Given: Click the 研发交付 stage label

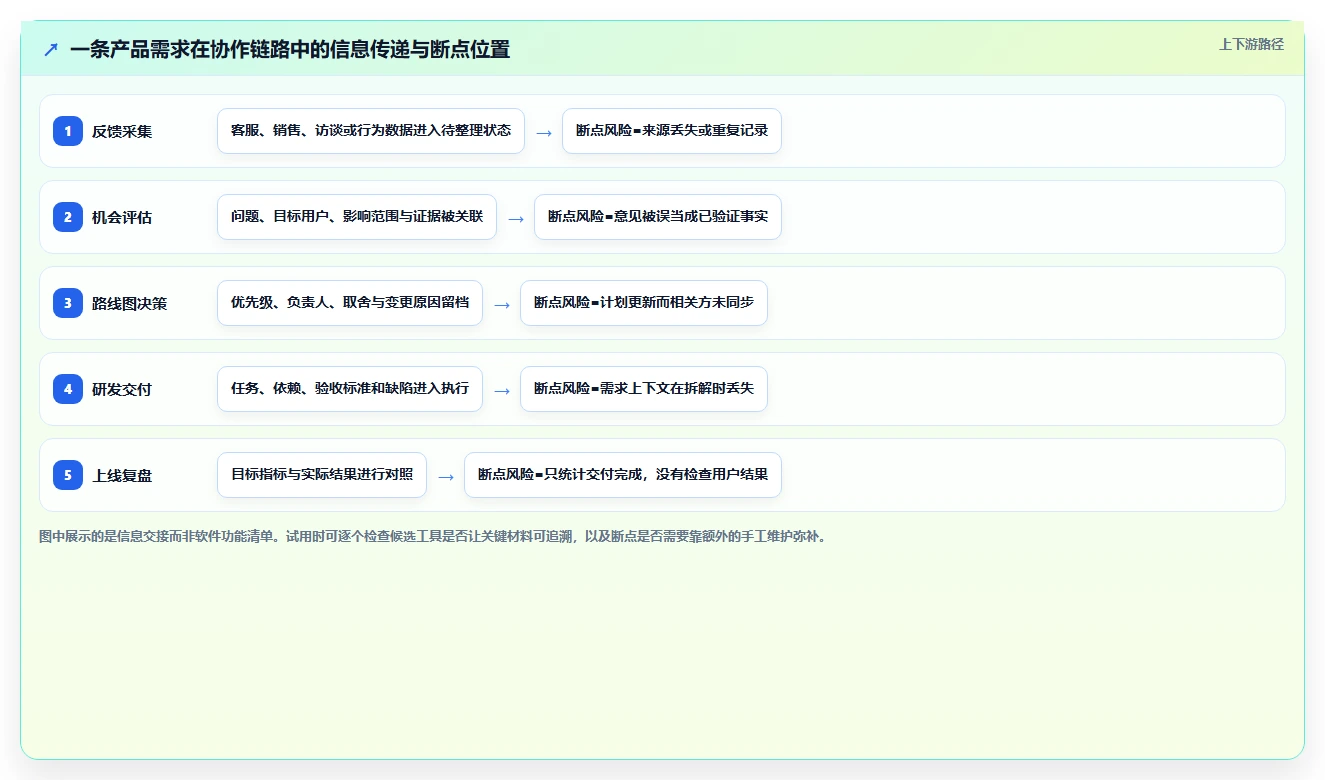Looking at the screenshot, I should (x=122, y=389).
